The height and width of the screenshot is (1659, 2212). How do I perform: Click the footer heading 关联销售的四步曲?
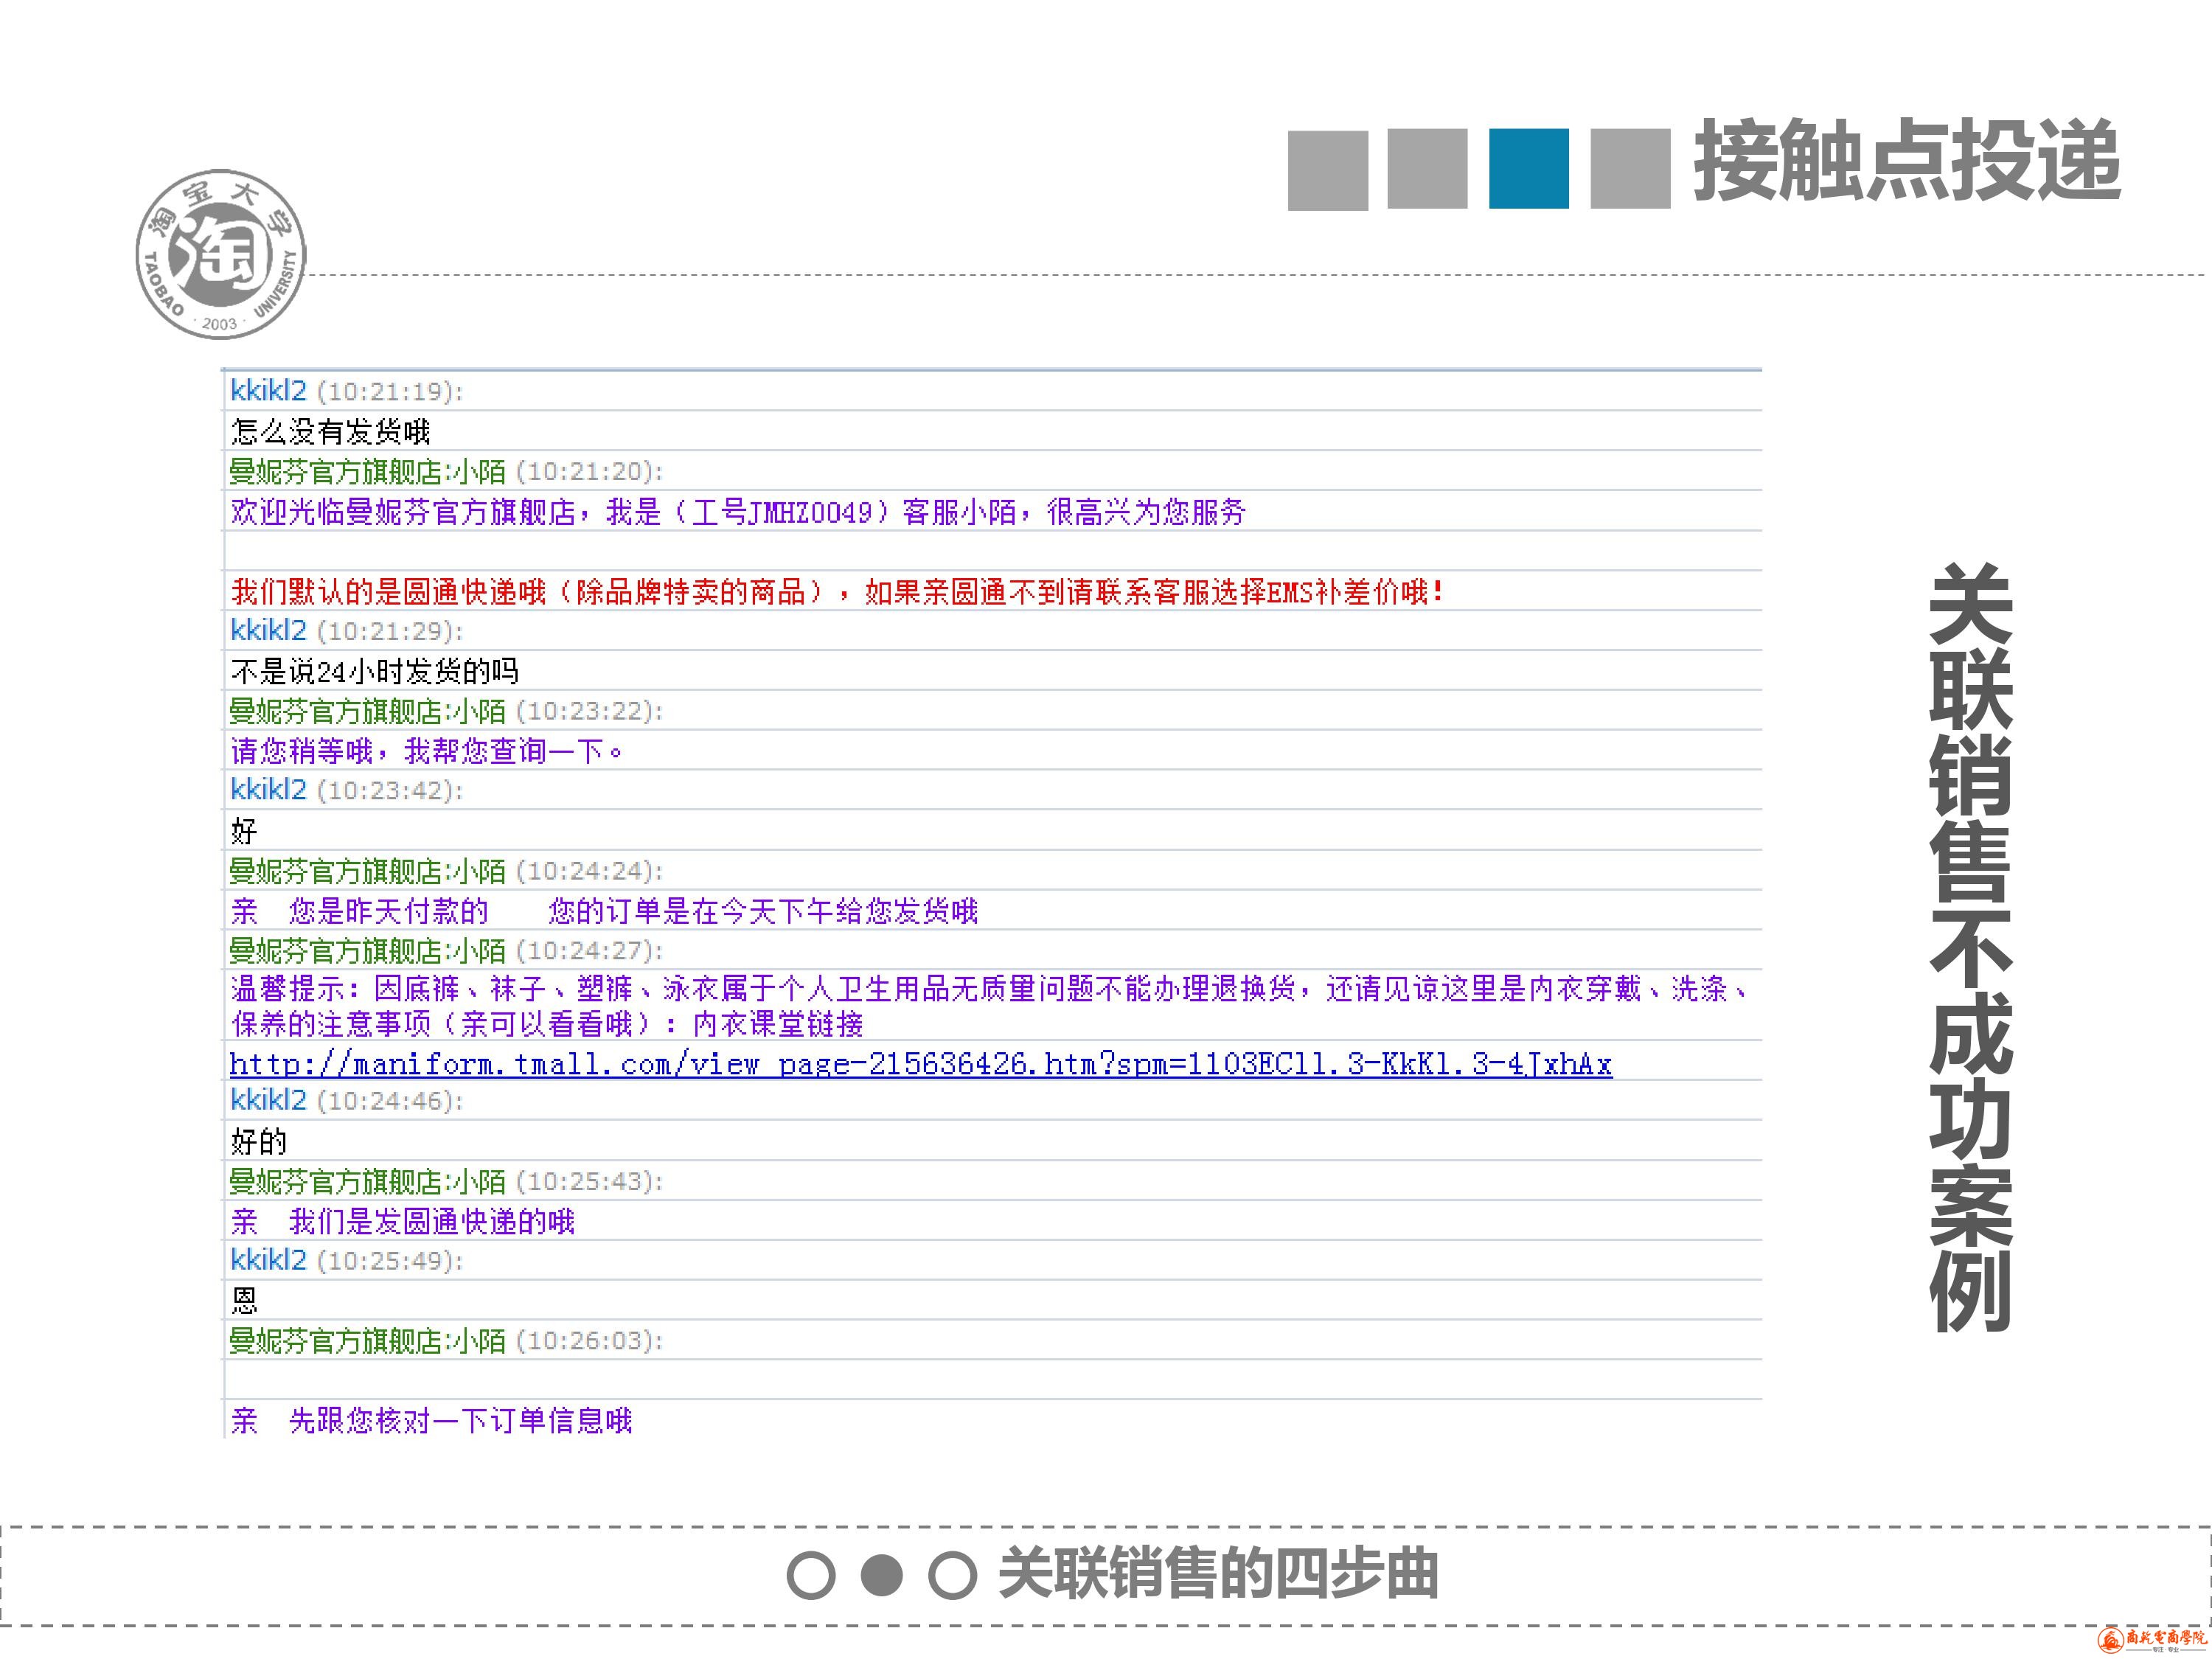coord(1218,1574)
